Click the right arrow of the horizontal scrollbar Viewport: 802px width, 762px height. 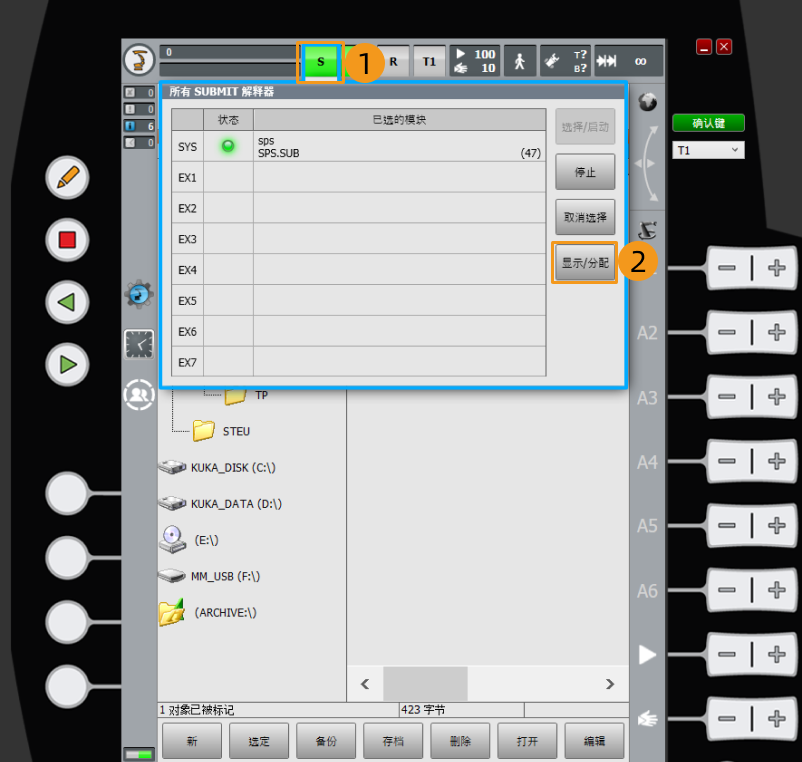click(x=610, y=684)
